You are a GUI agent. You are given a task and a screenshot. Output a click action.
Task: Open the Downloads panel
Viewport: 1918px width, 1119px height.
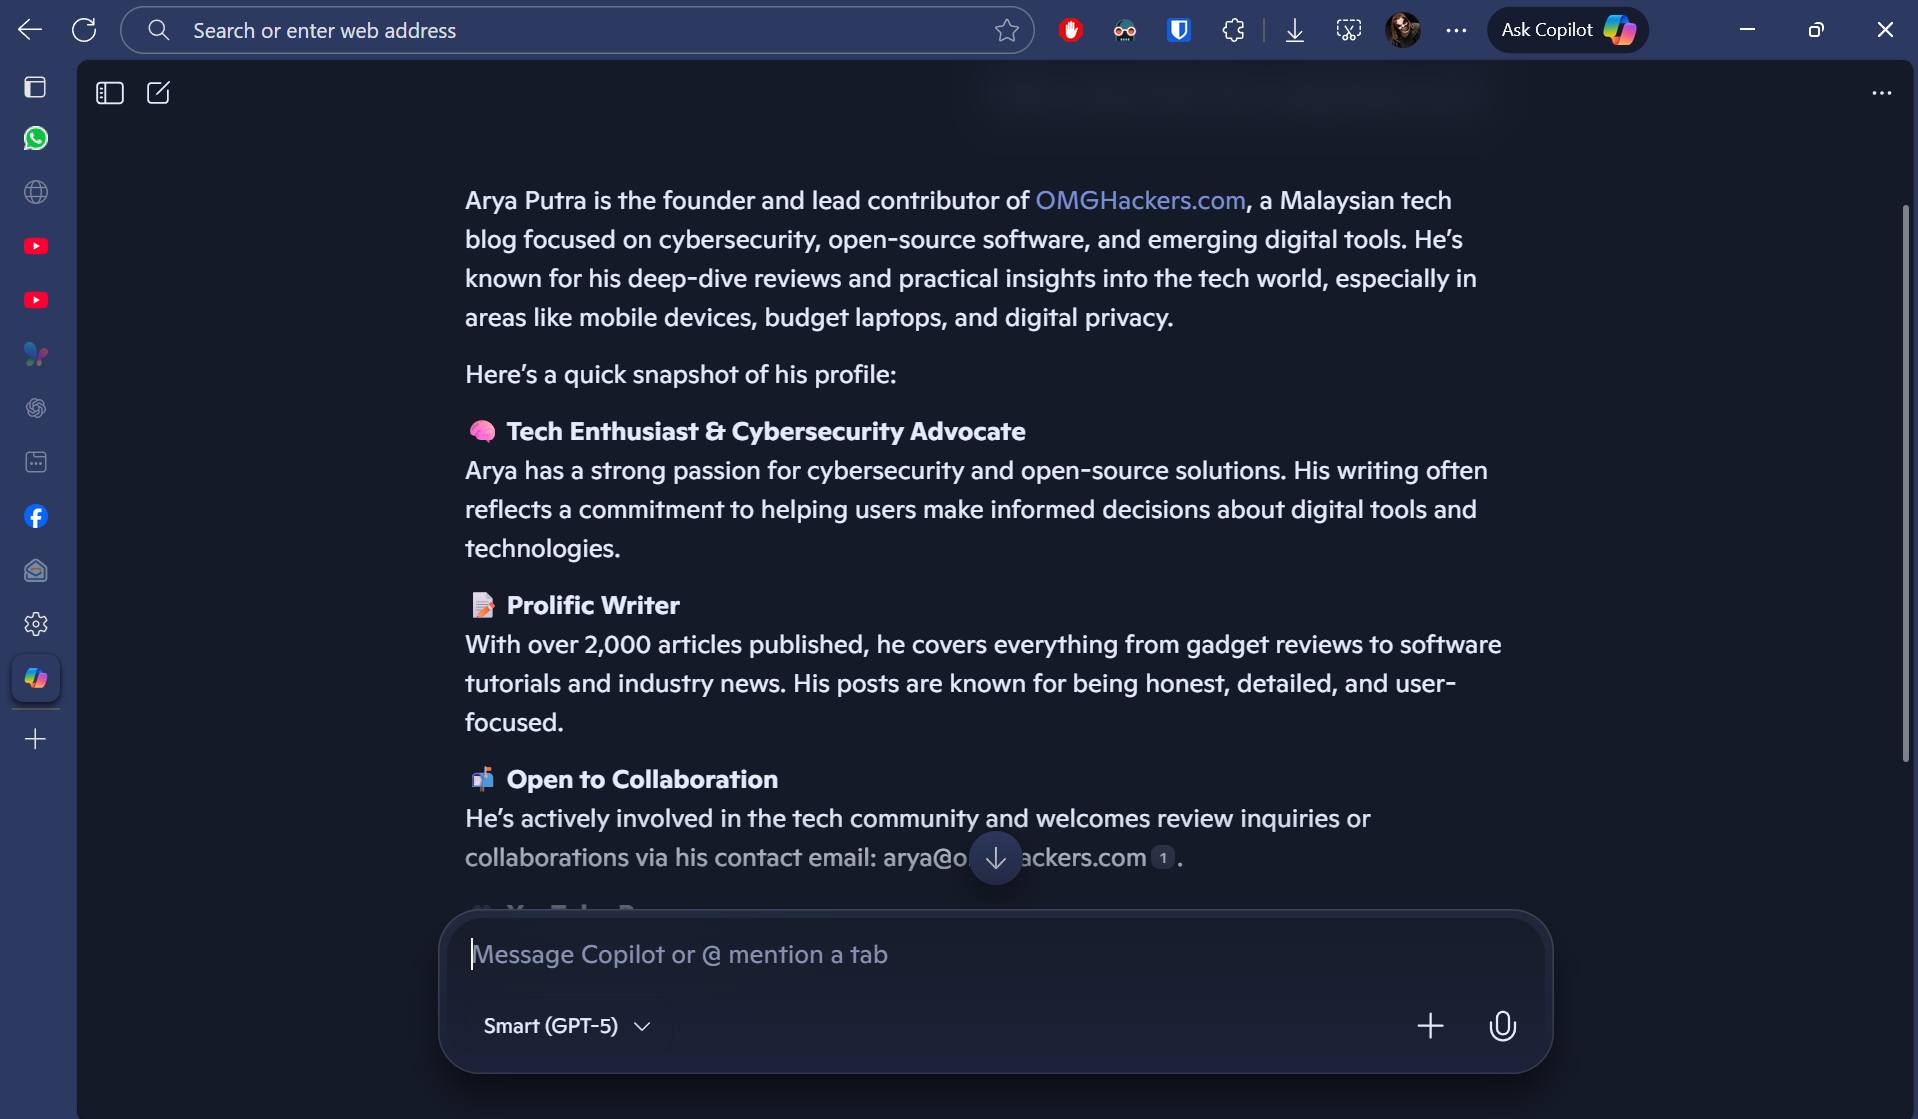point(1294,30)
